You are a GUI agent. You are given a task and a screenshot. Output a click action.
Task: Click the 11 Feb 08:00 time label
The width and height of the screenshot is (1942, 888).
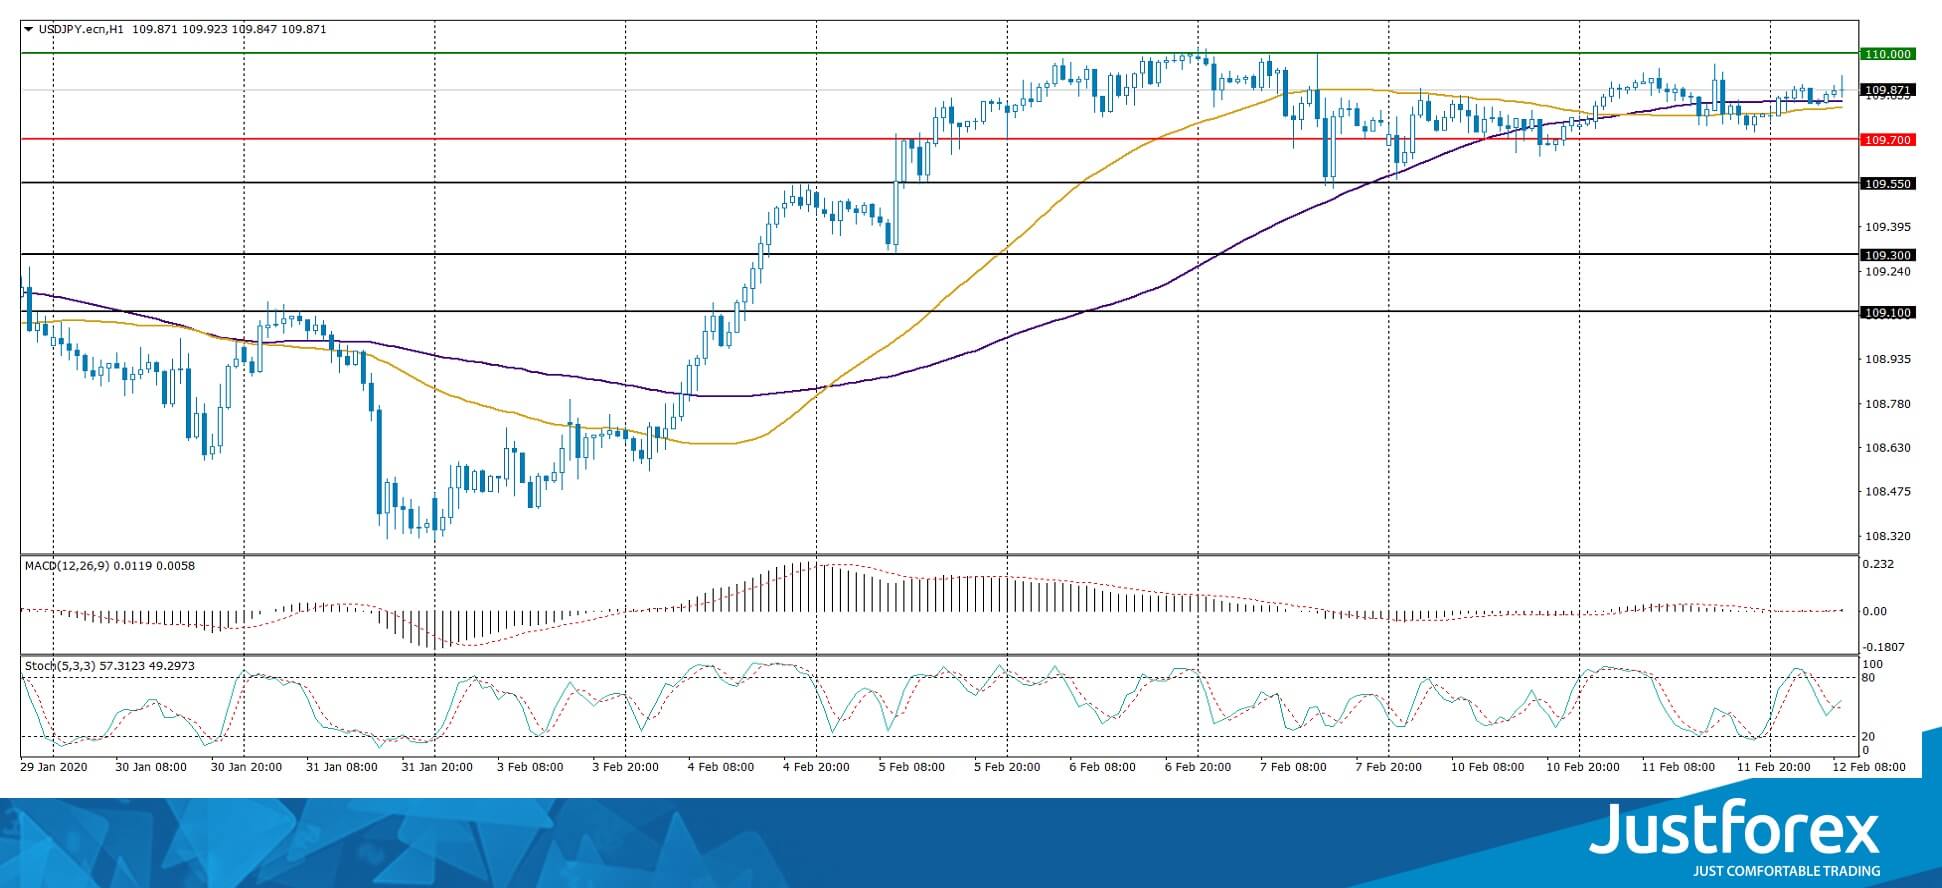pos(1678,767)
